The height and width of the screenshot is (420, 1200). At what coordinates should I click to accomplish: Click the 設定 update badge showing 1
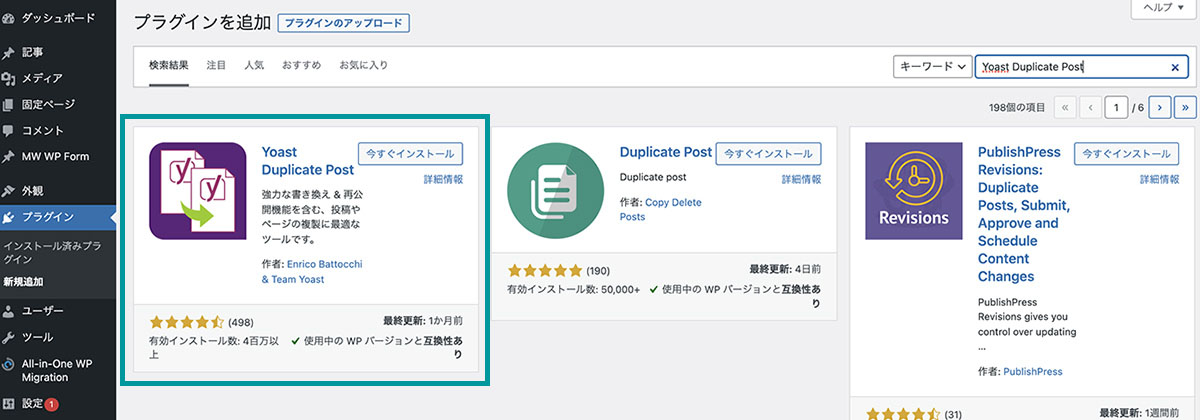(x=51, y=405)
